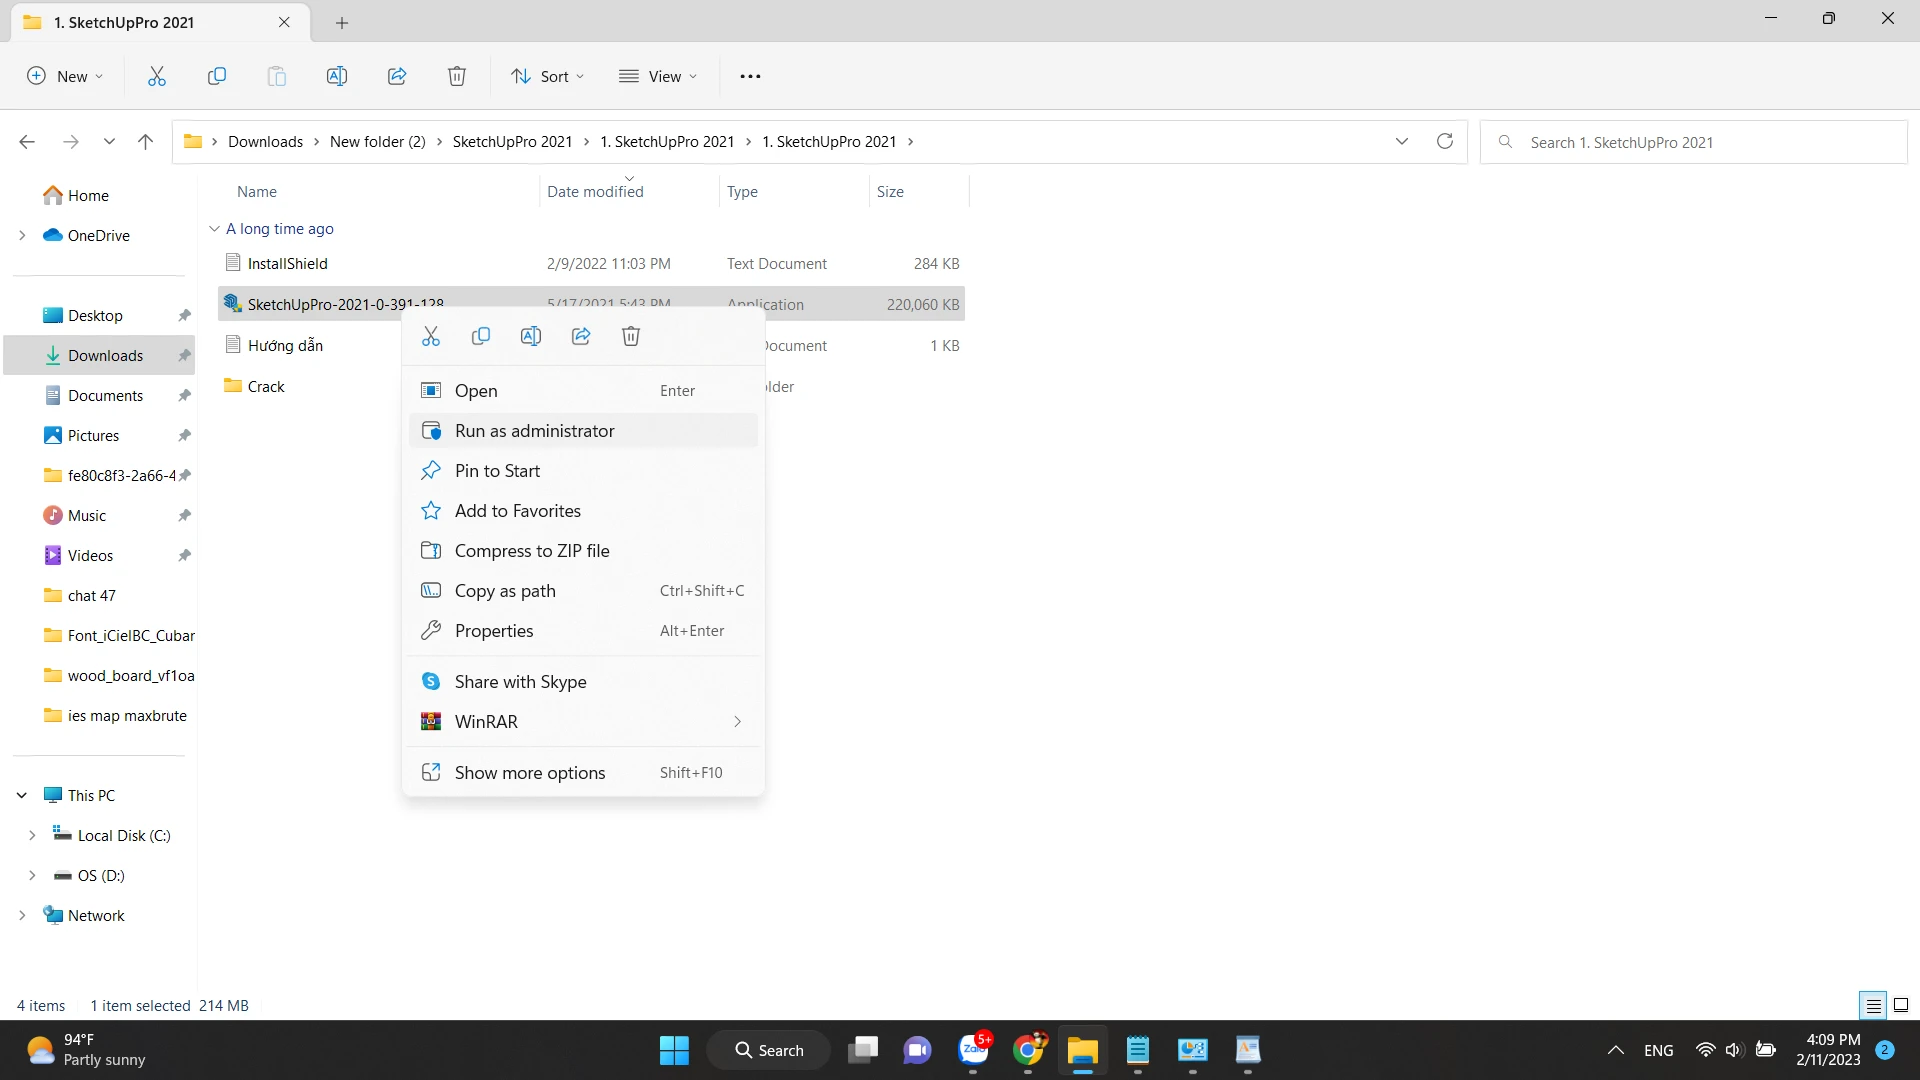Select Show more options
The image size is (1920, 1080).
(583, 773)
